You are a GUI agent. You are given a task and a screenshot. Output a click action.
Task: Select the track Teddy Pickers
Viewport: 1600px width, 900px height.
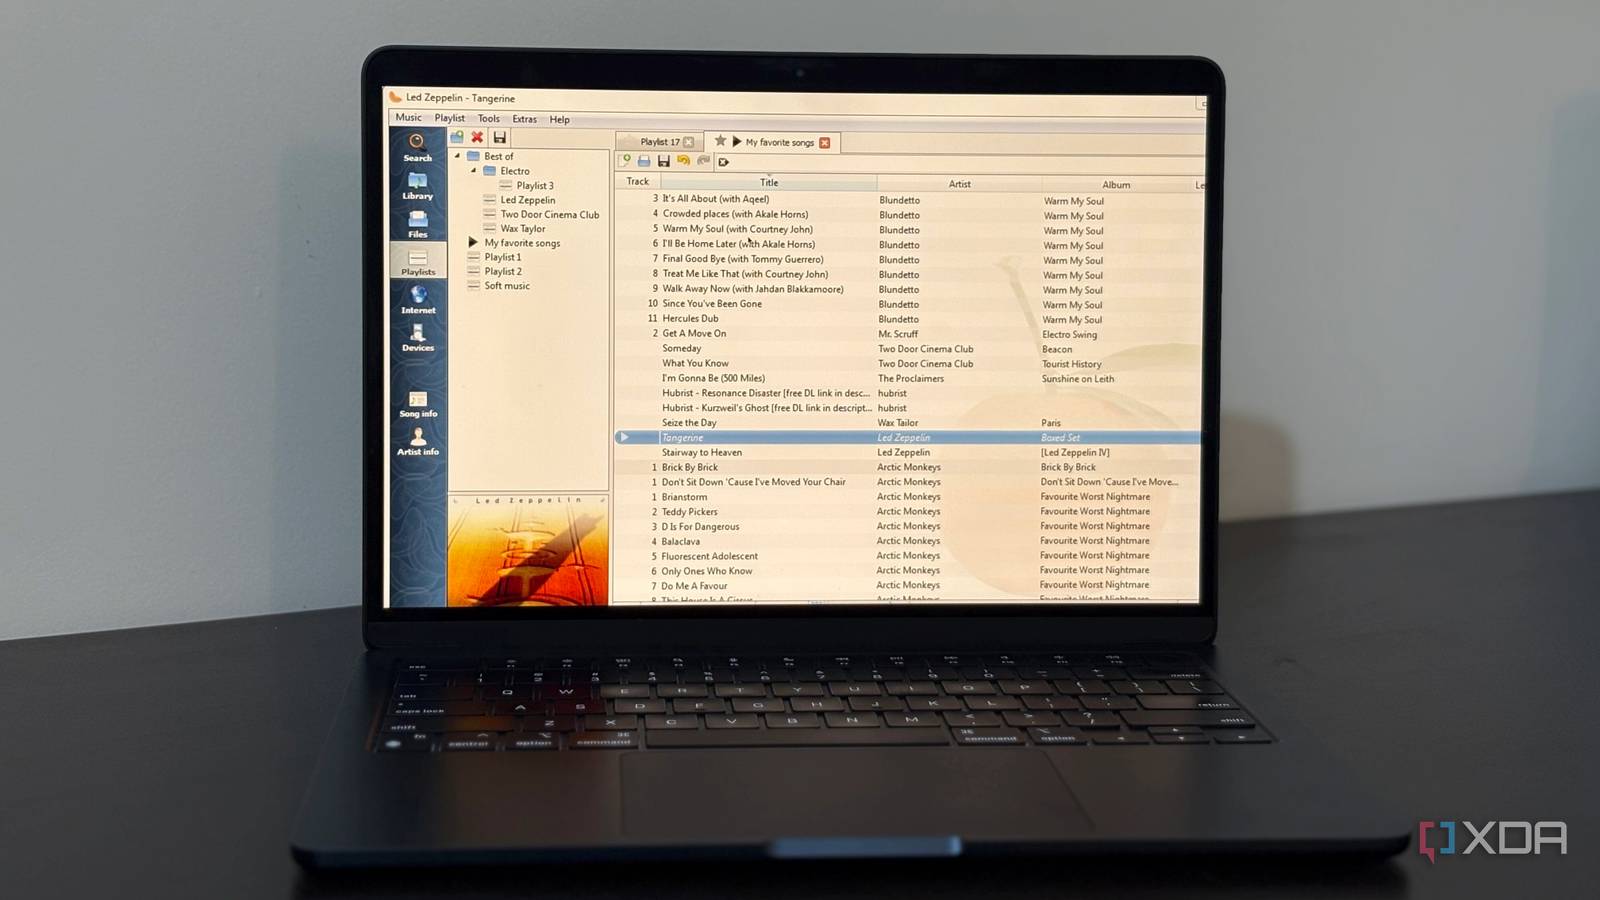pyautogui.click(x=689, y=511)
